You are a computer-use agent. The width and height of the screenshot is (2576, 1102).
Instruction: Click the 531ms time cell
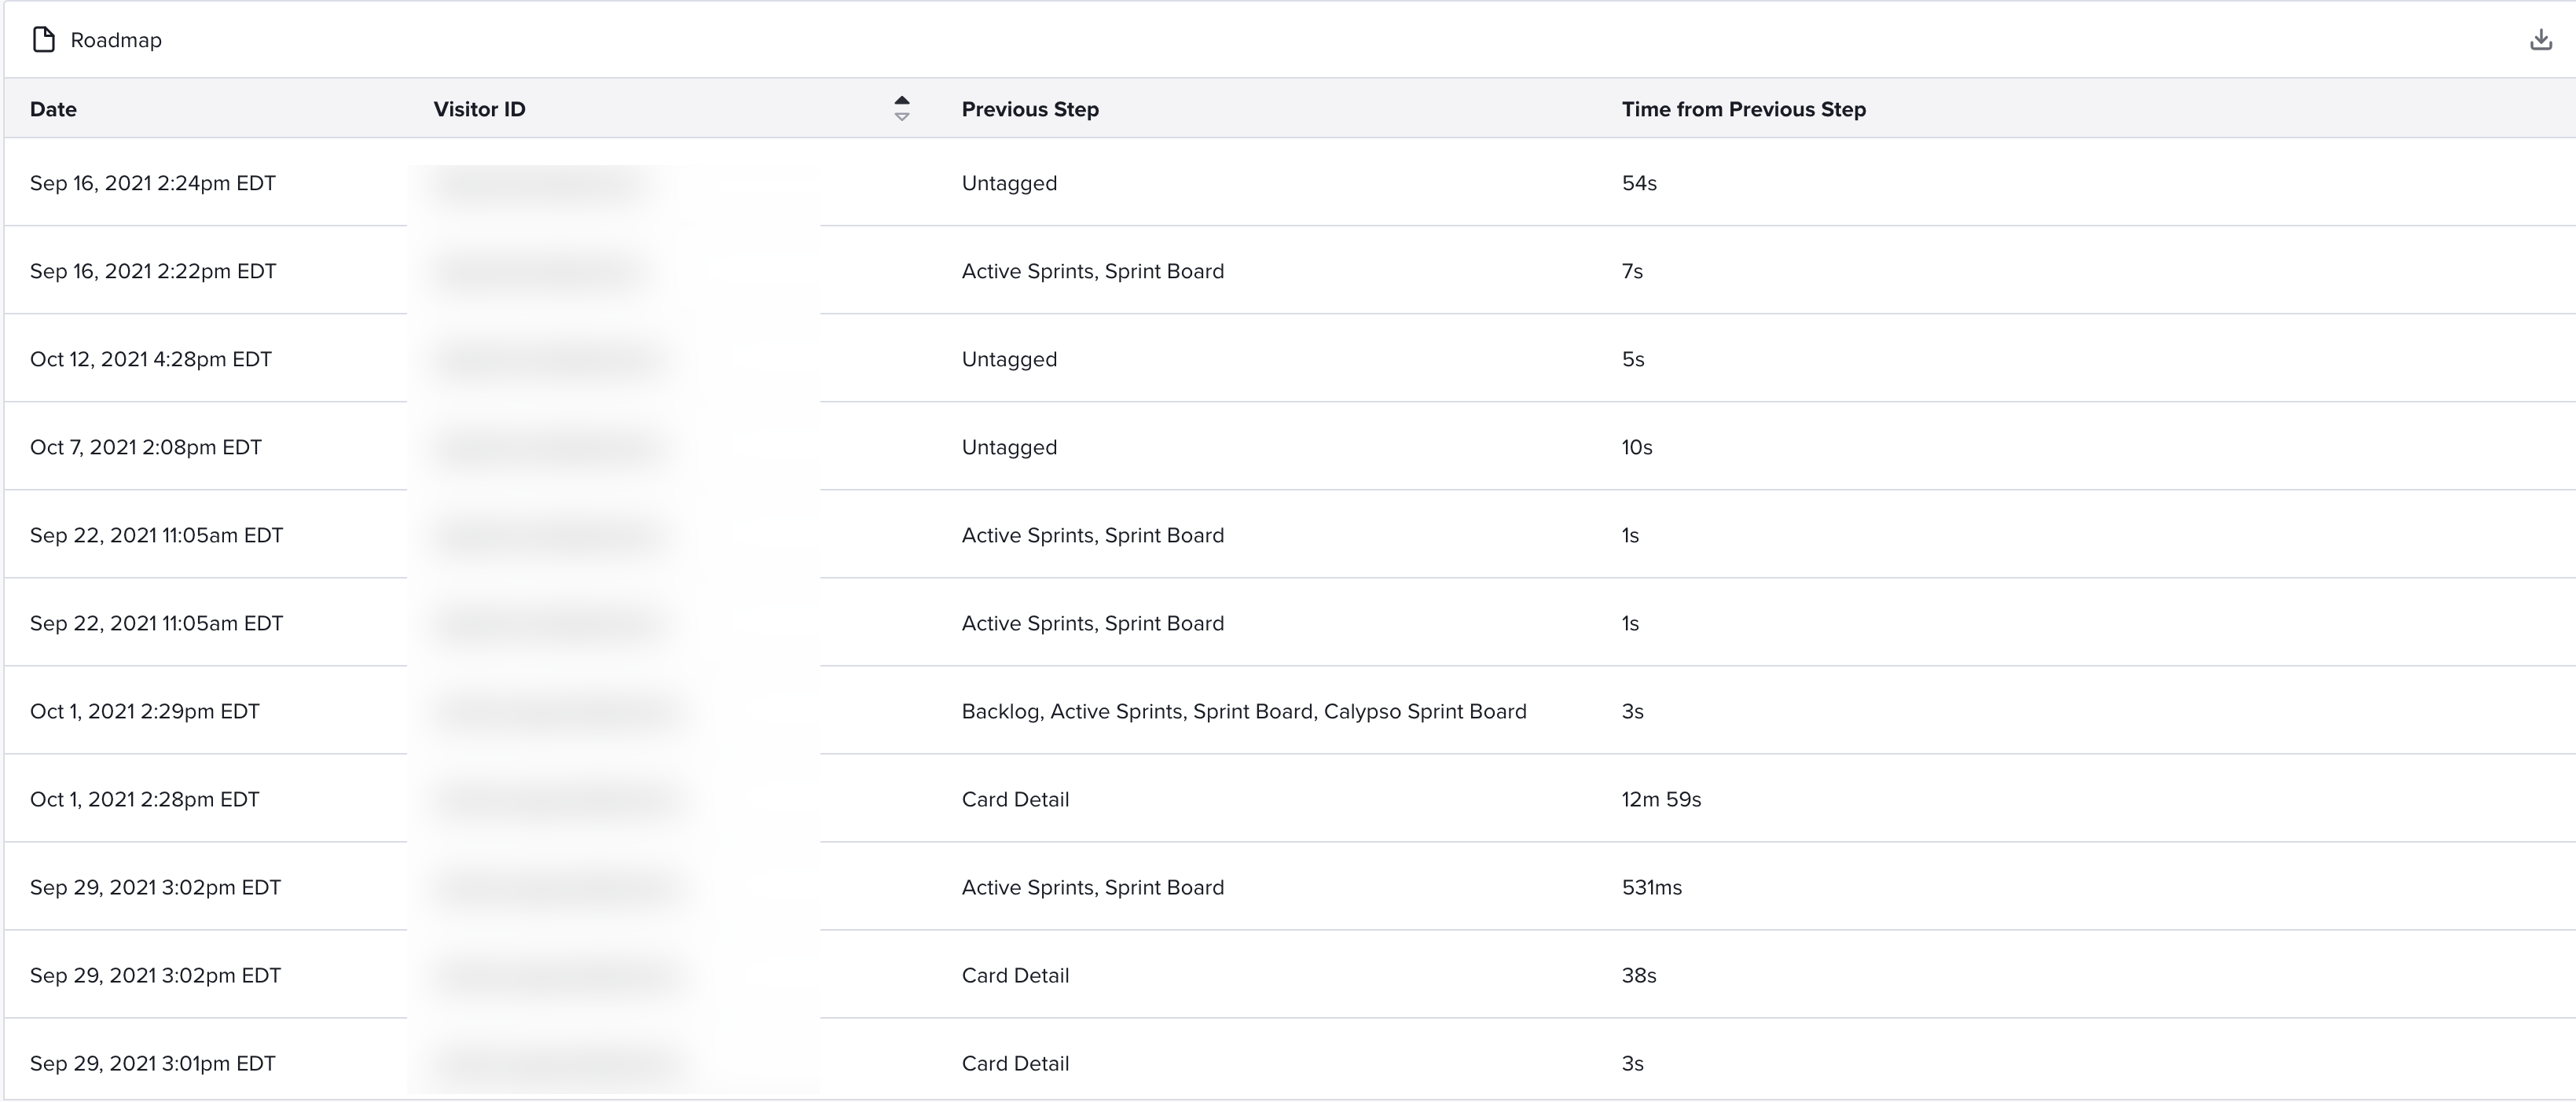[1651, 887]
